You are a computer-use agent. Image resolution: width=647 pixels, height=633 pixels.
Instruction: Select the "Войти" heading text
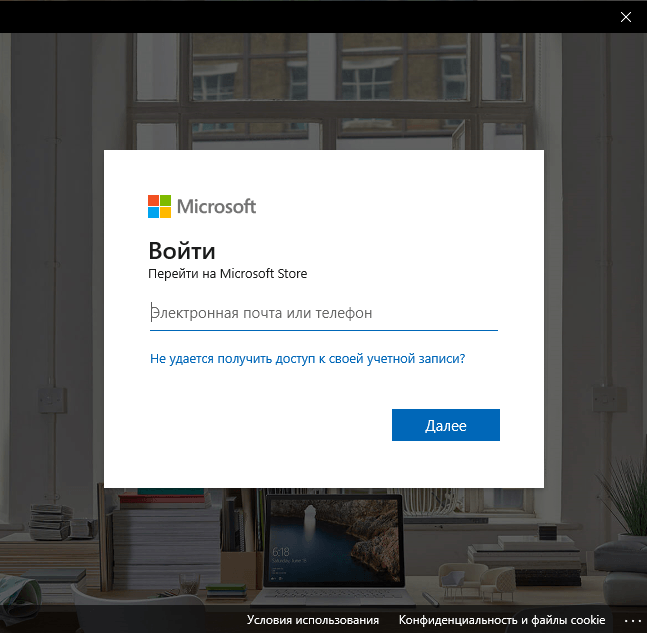tap(182, 250)
